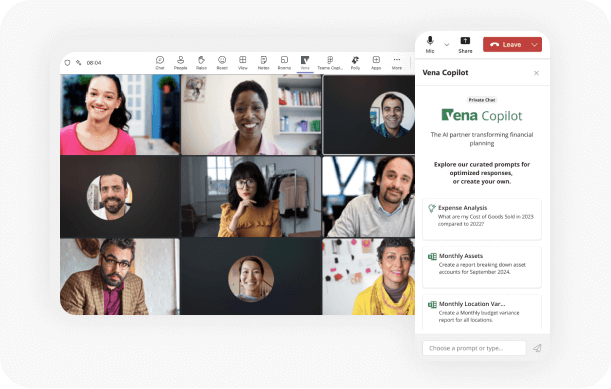The width and height of the screenshot is (611, 389).
Task: Click the 08:04 meeting timer
Action: 94,63
